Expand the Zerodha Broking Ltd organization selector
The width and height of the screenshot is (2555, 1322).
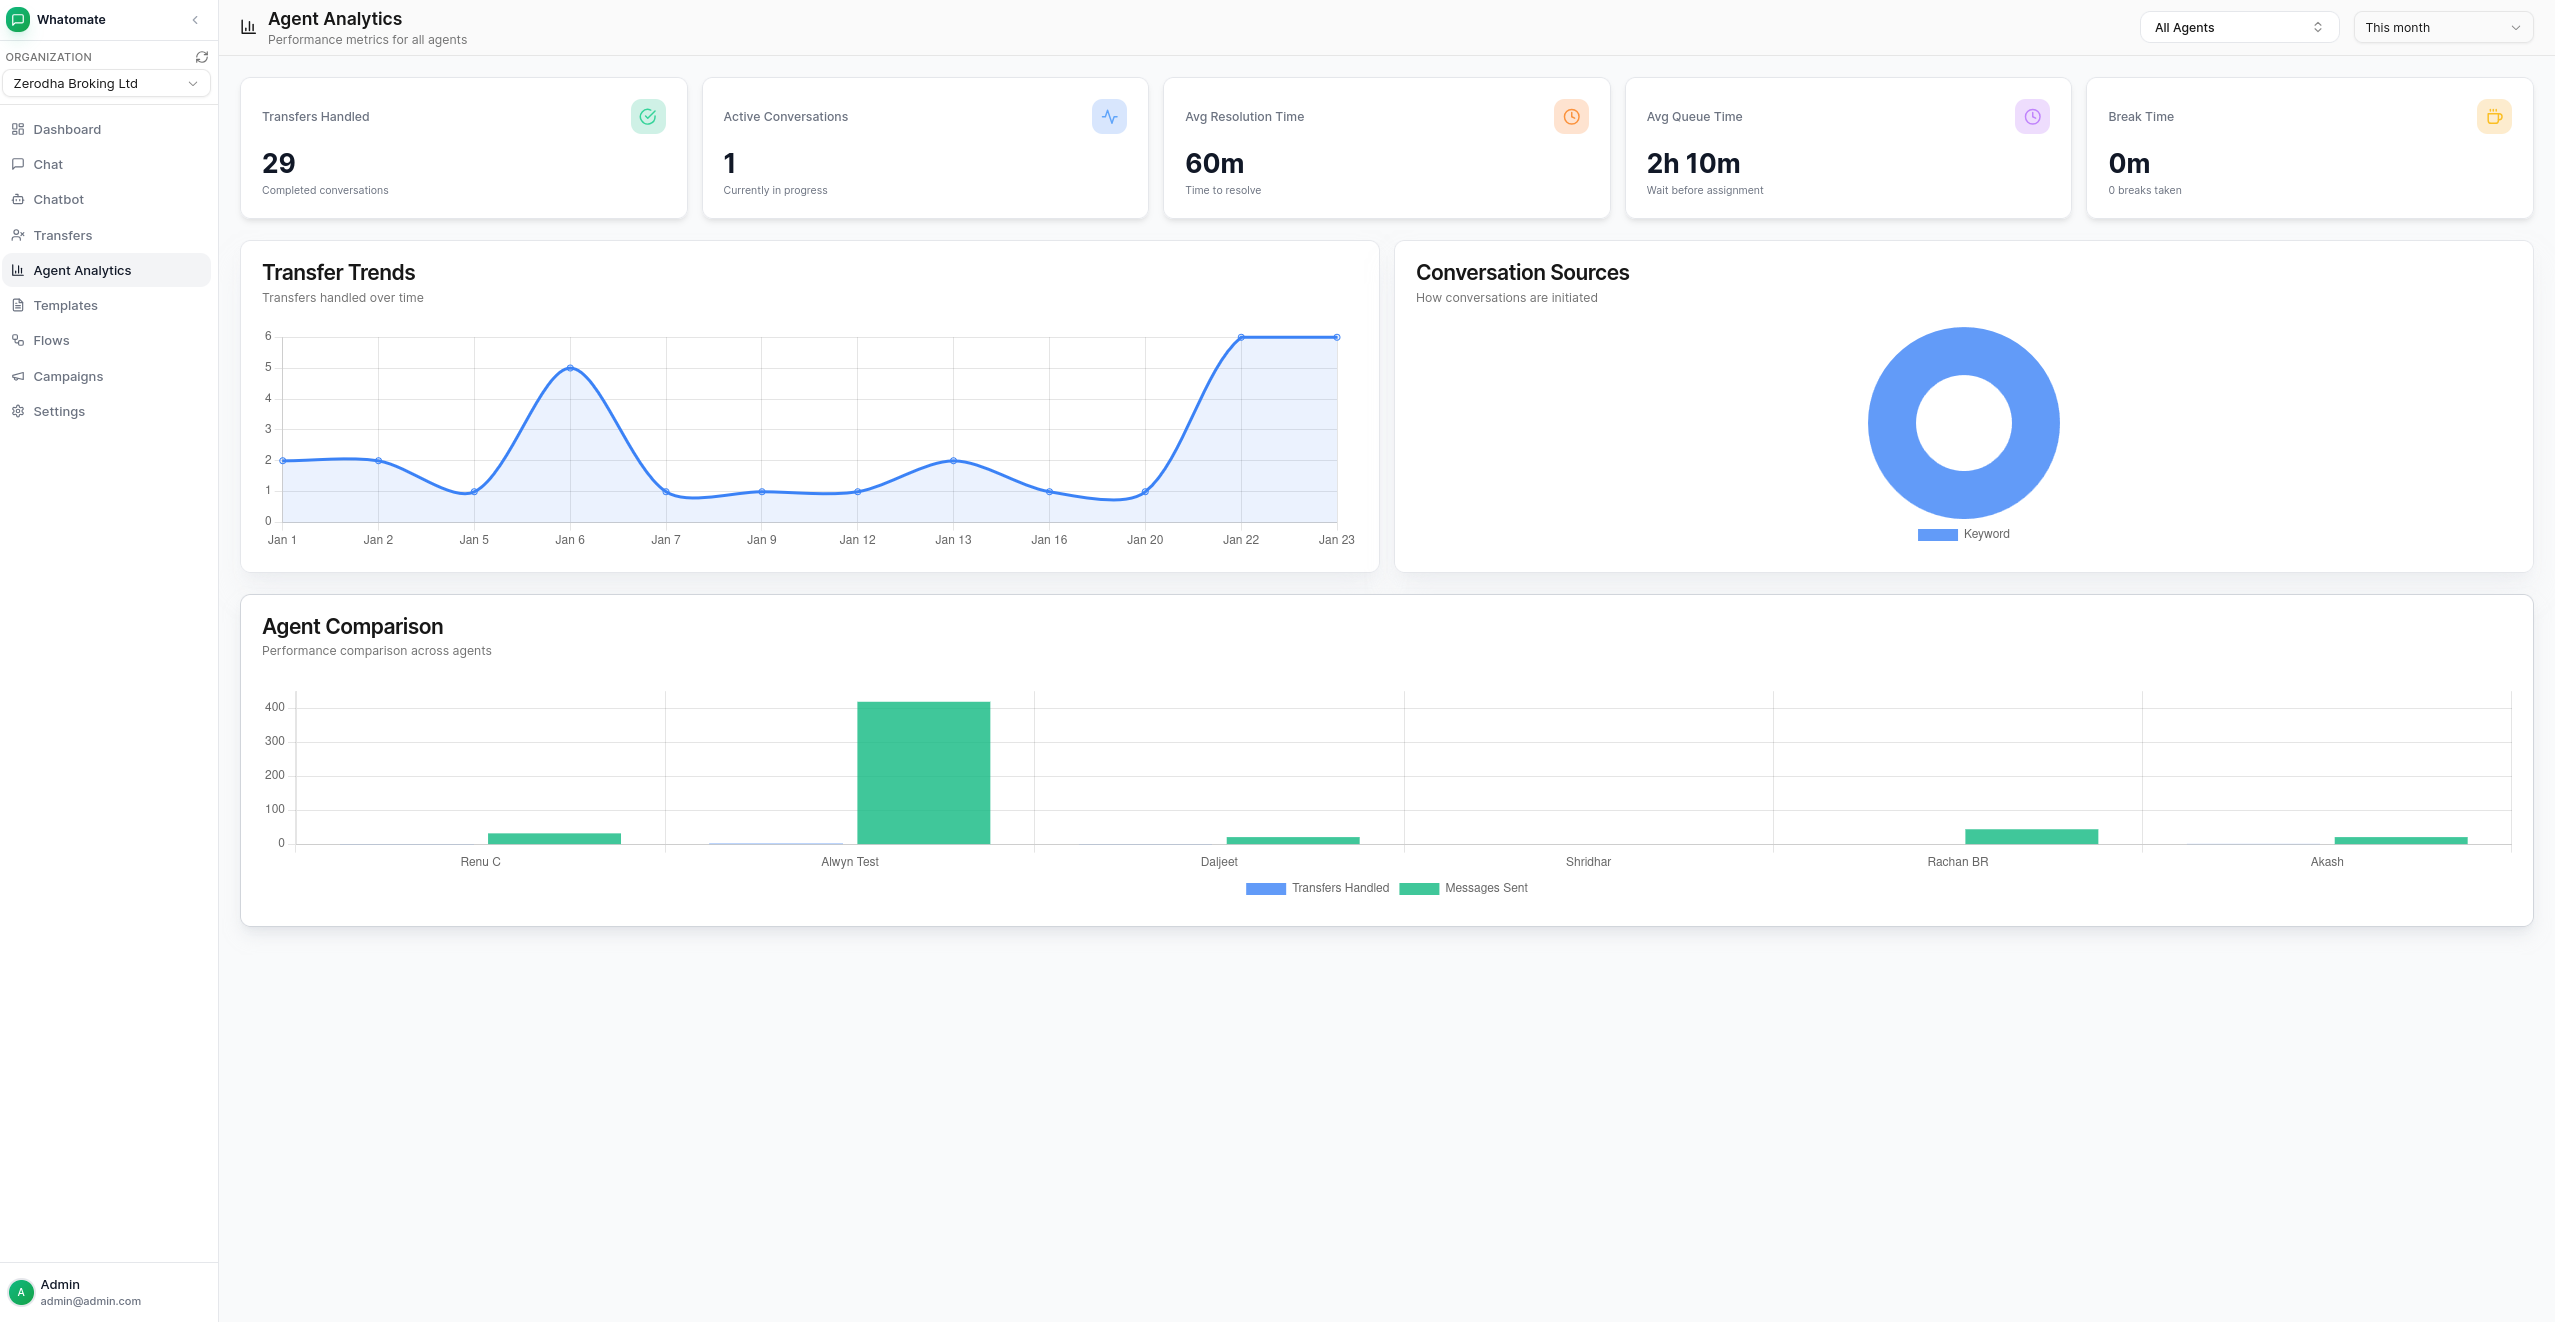click(x=106, y=83)
